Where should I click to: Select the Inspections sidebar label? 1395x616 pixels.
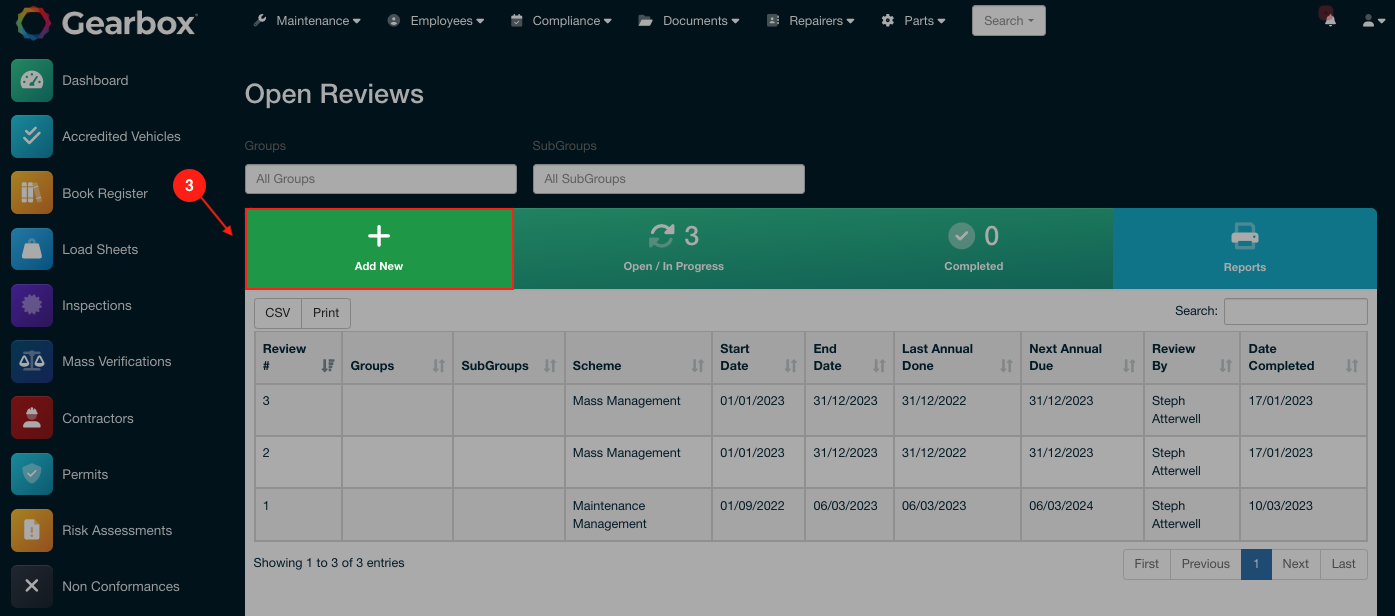pyautogui.click(x=97, y=305)
